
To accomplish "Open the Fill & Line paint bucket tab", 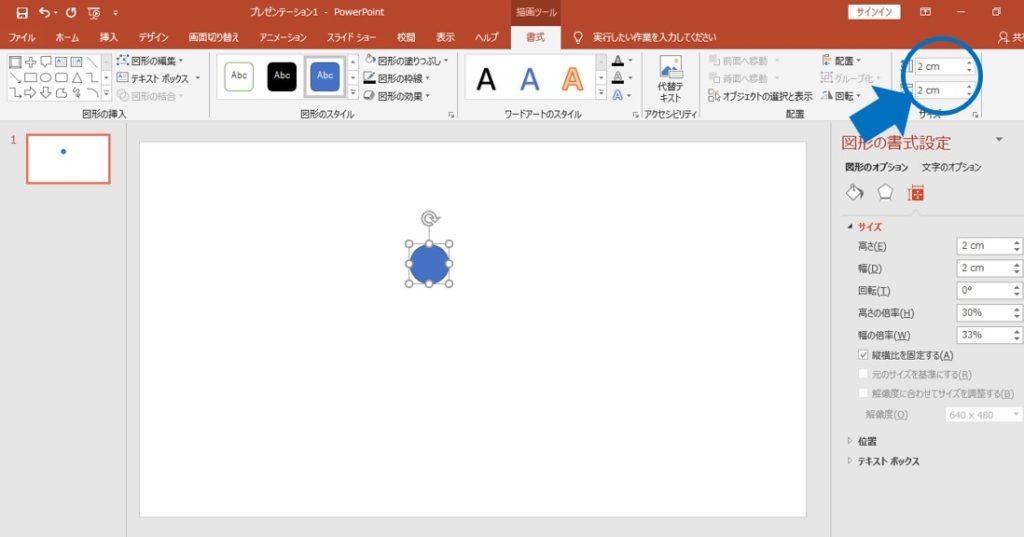I will point(854,192).
